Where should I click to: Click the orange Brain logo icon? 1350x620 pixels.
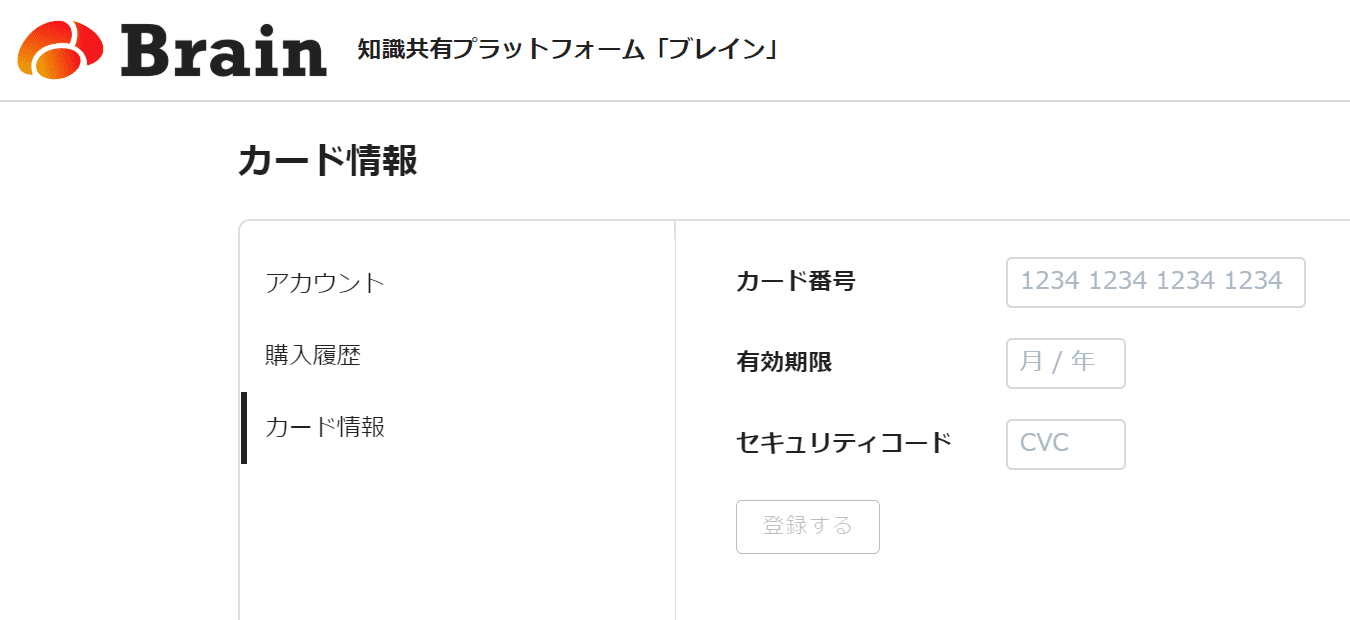click(60, 49)
